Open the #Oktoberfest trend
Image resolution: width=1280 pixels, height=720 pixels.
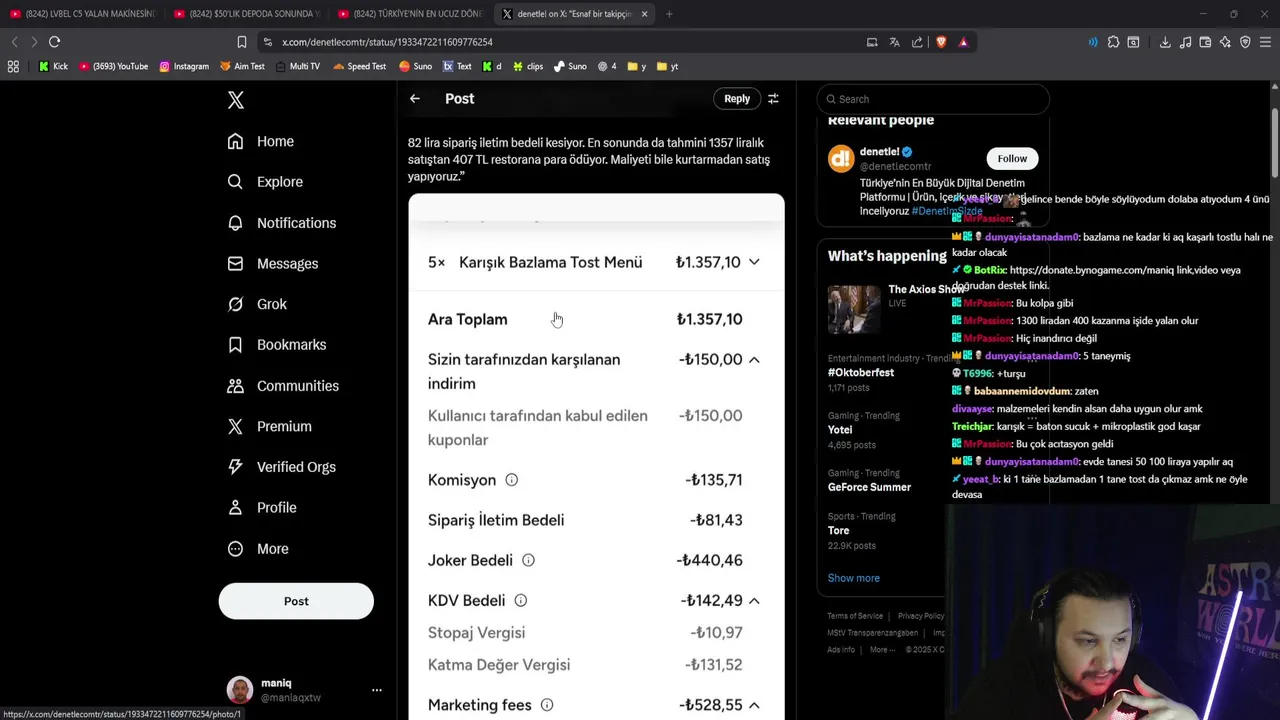click(860, 372)
